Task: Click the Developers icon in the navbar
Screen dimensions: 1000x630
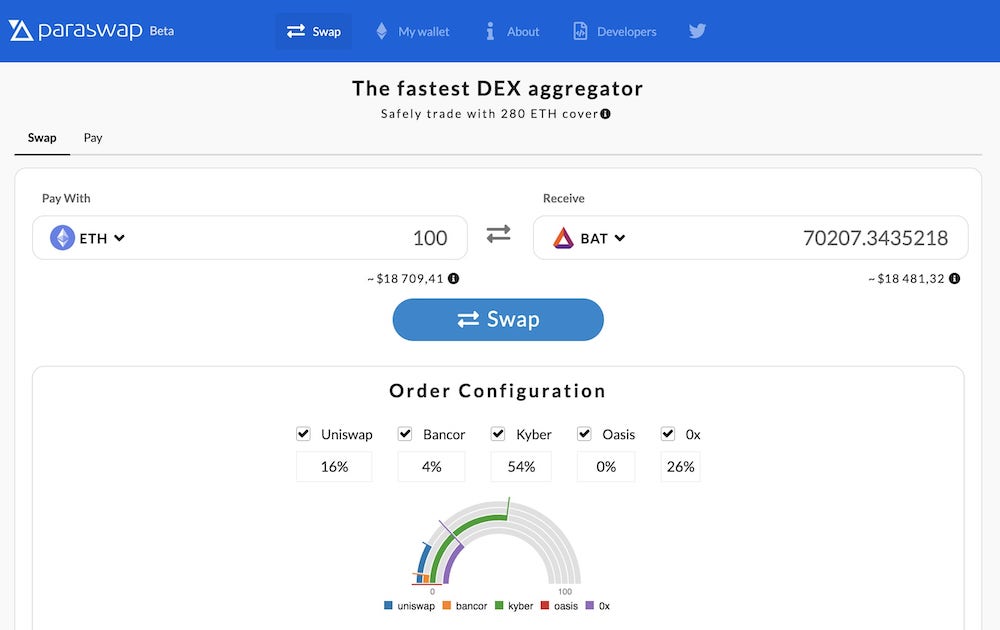Action: [x=580, y=31]
